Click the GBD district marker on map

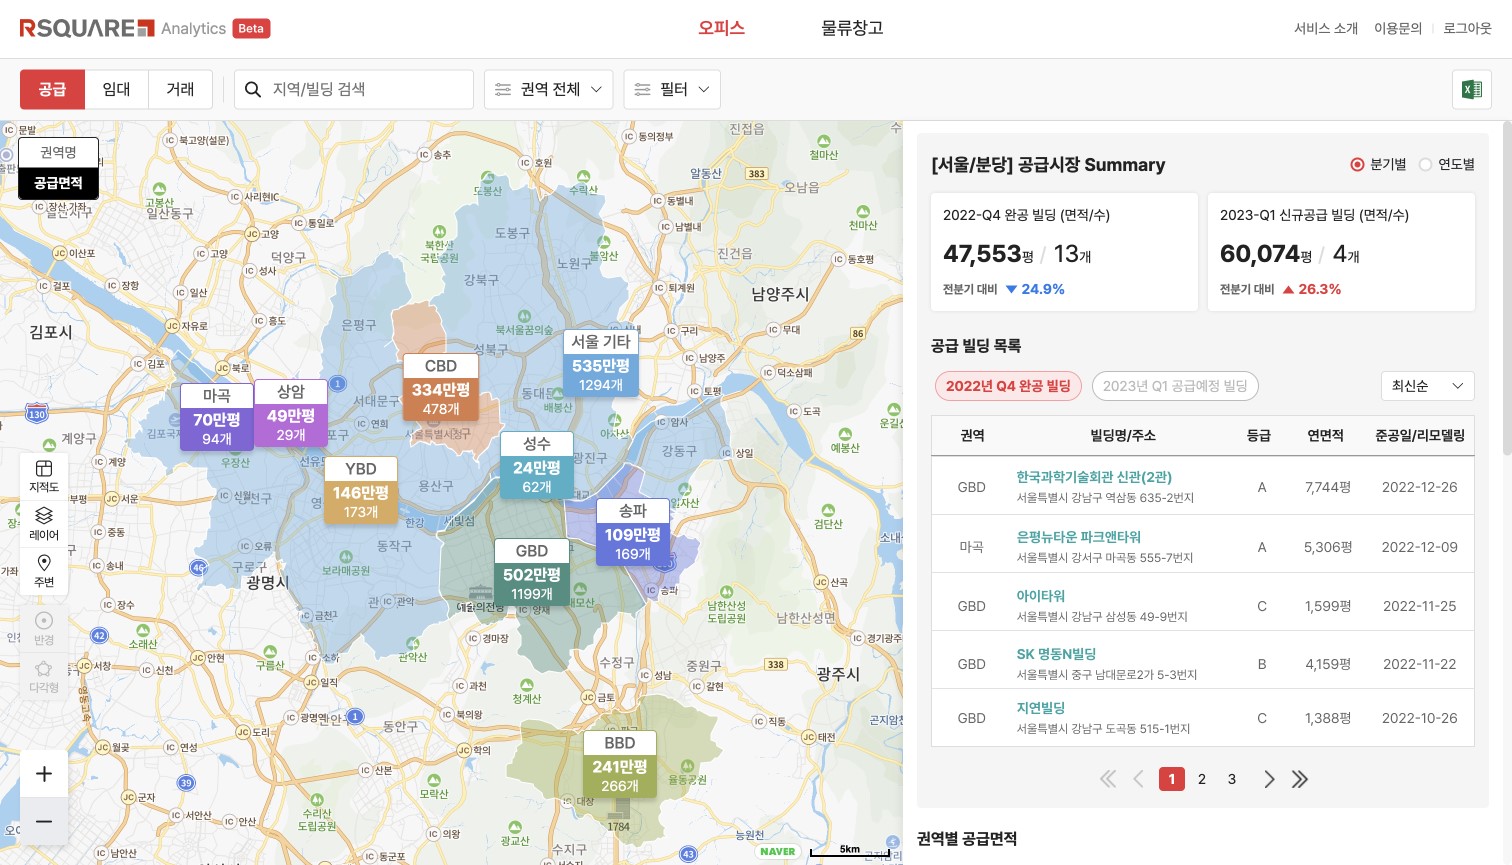532,573
